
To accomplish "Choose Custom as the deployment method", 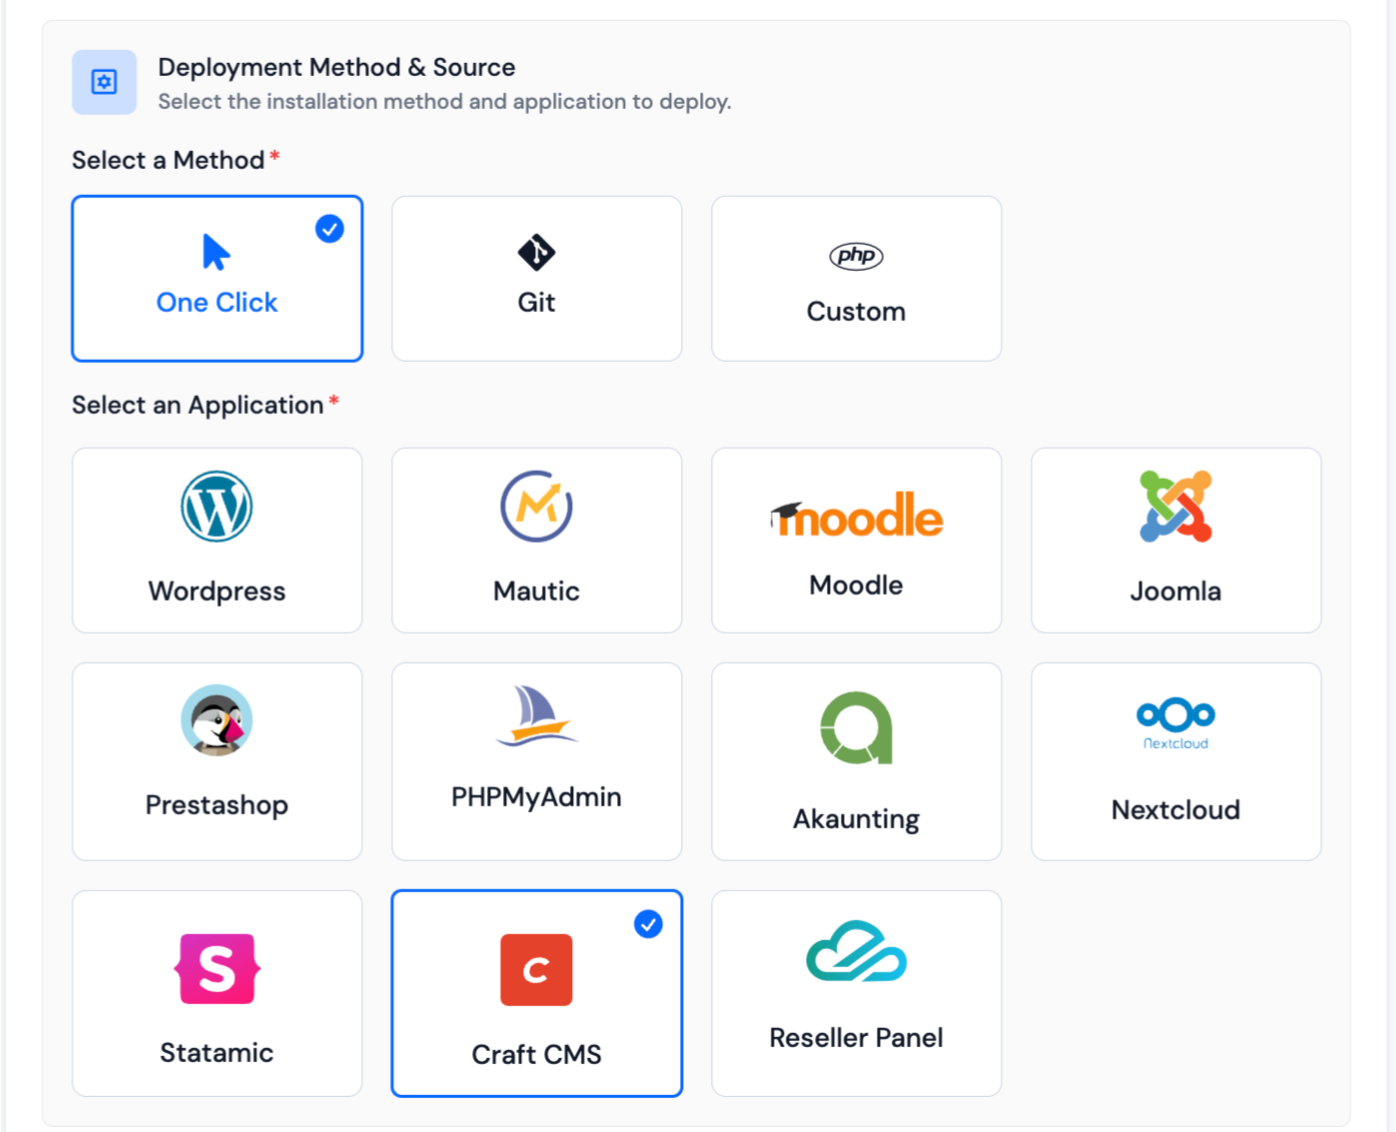I will coord(856,278).
